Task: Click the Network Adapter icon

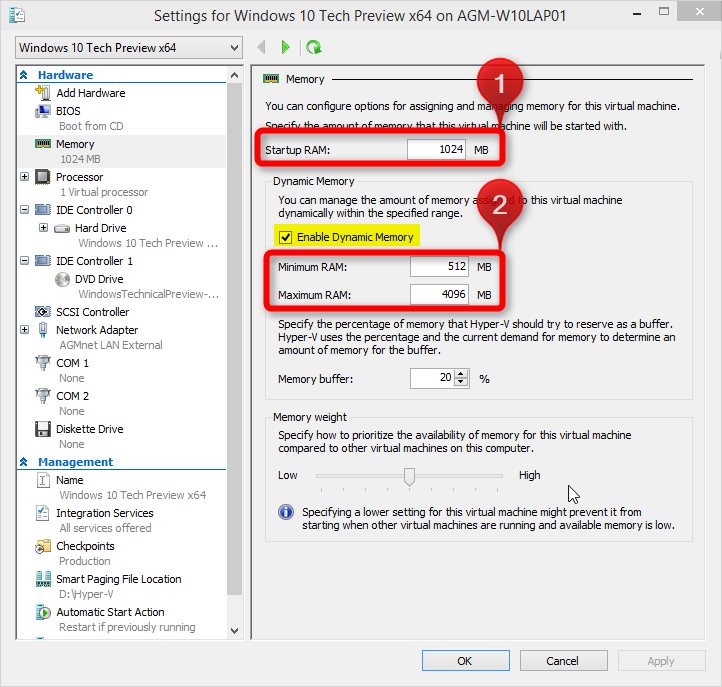Action: (43, 330)
